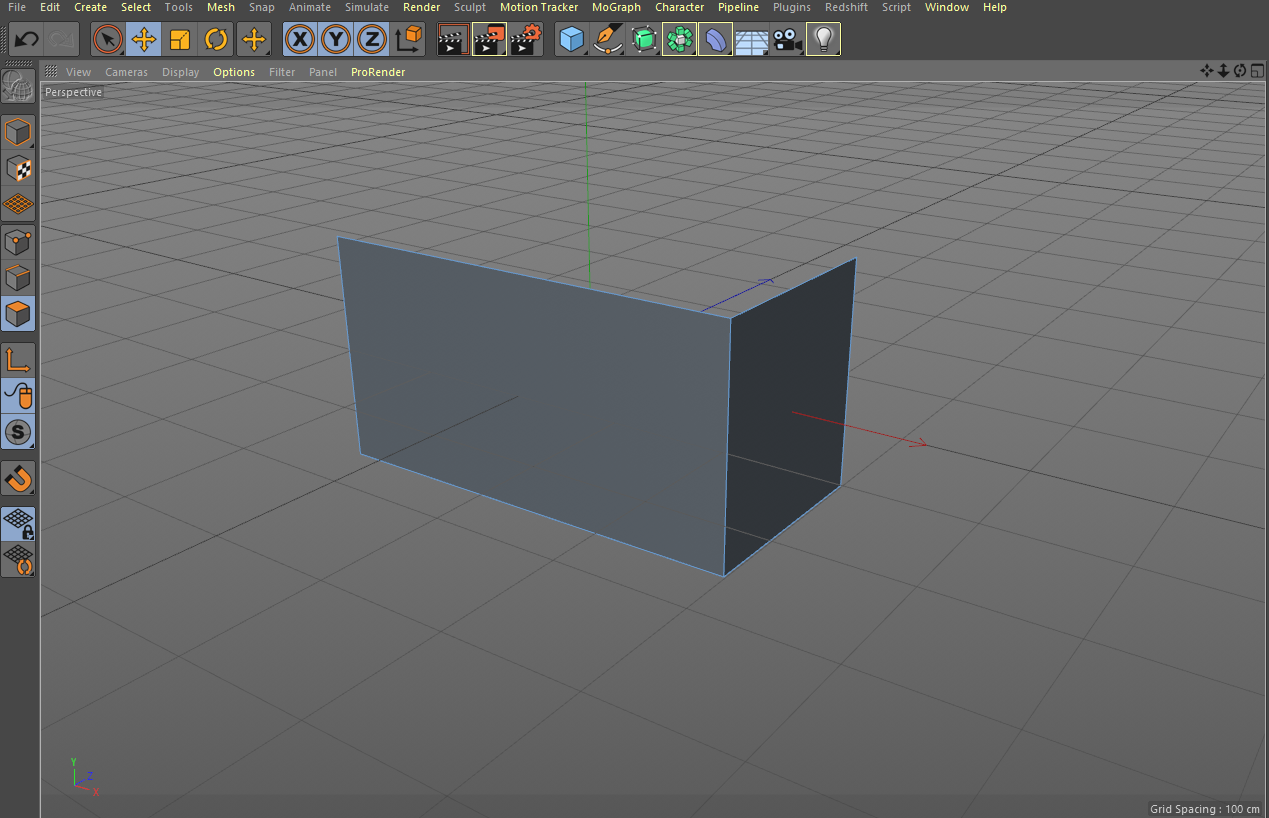Screen dimensions: 1269x818
Task: Open the Window menu
Action: (947, 7)
